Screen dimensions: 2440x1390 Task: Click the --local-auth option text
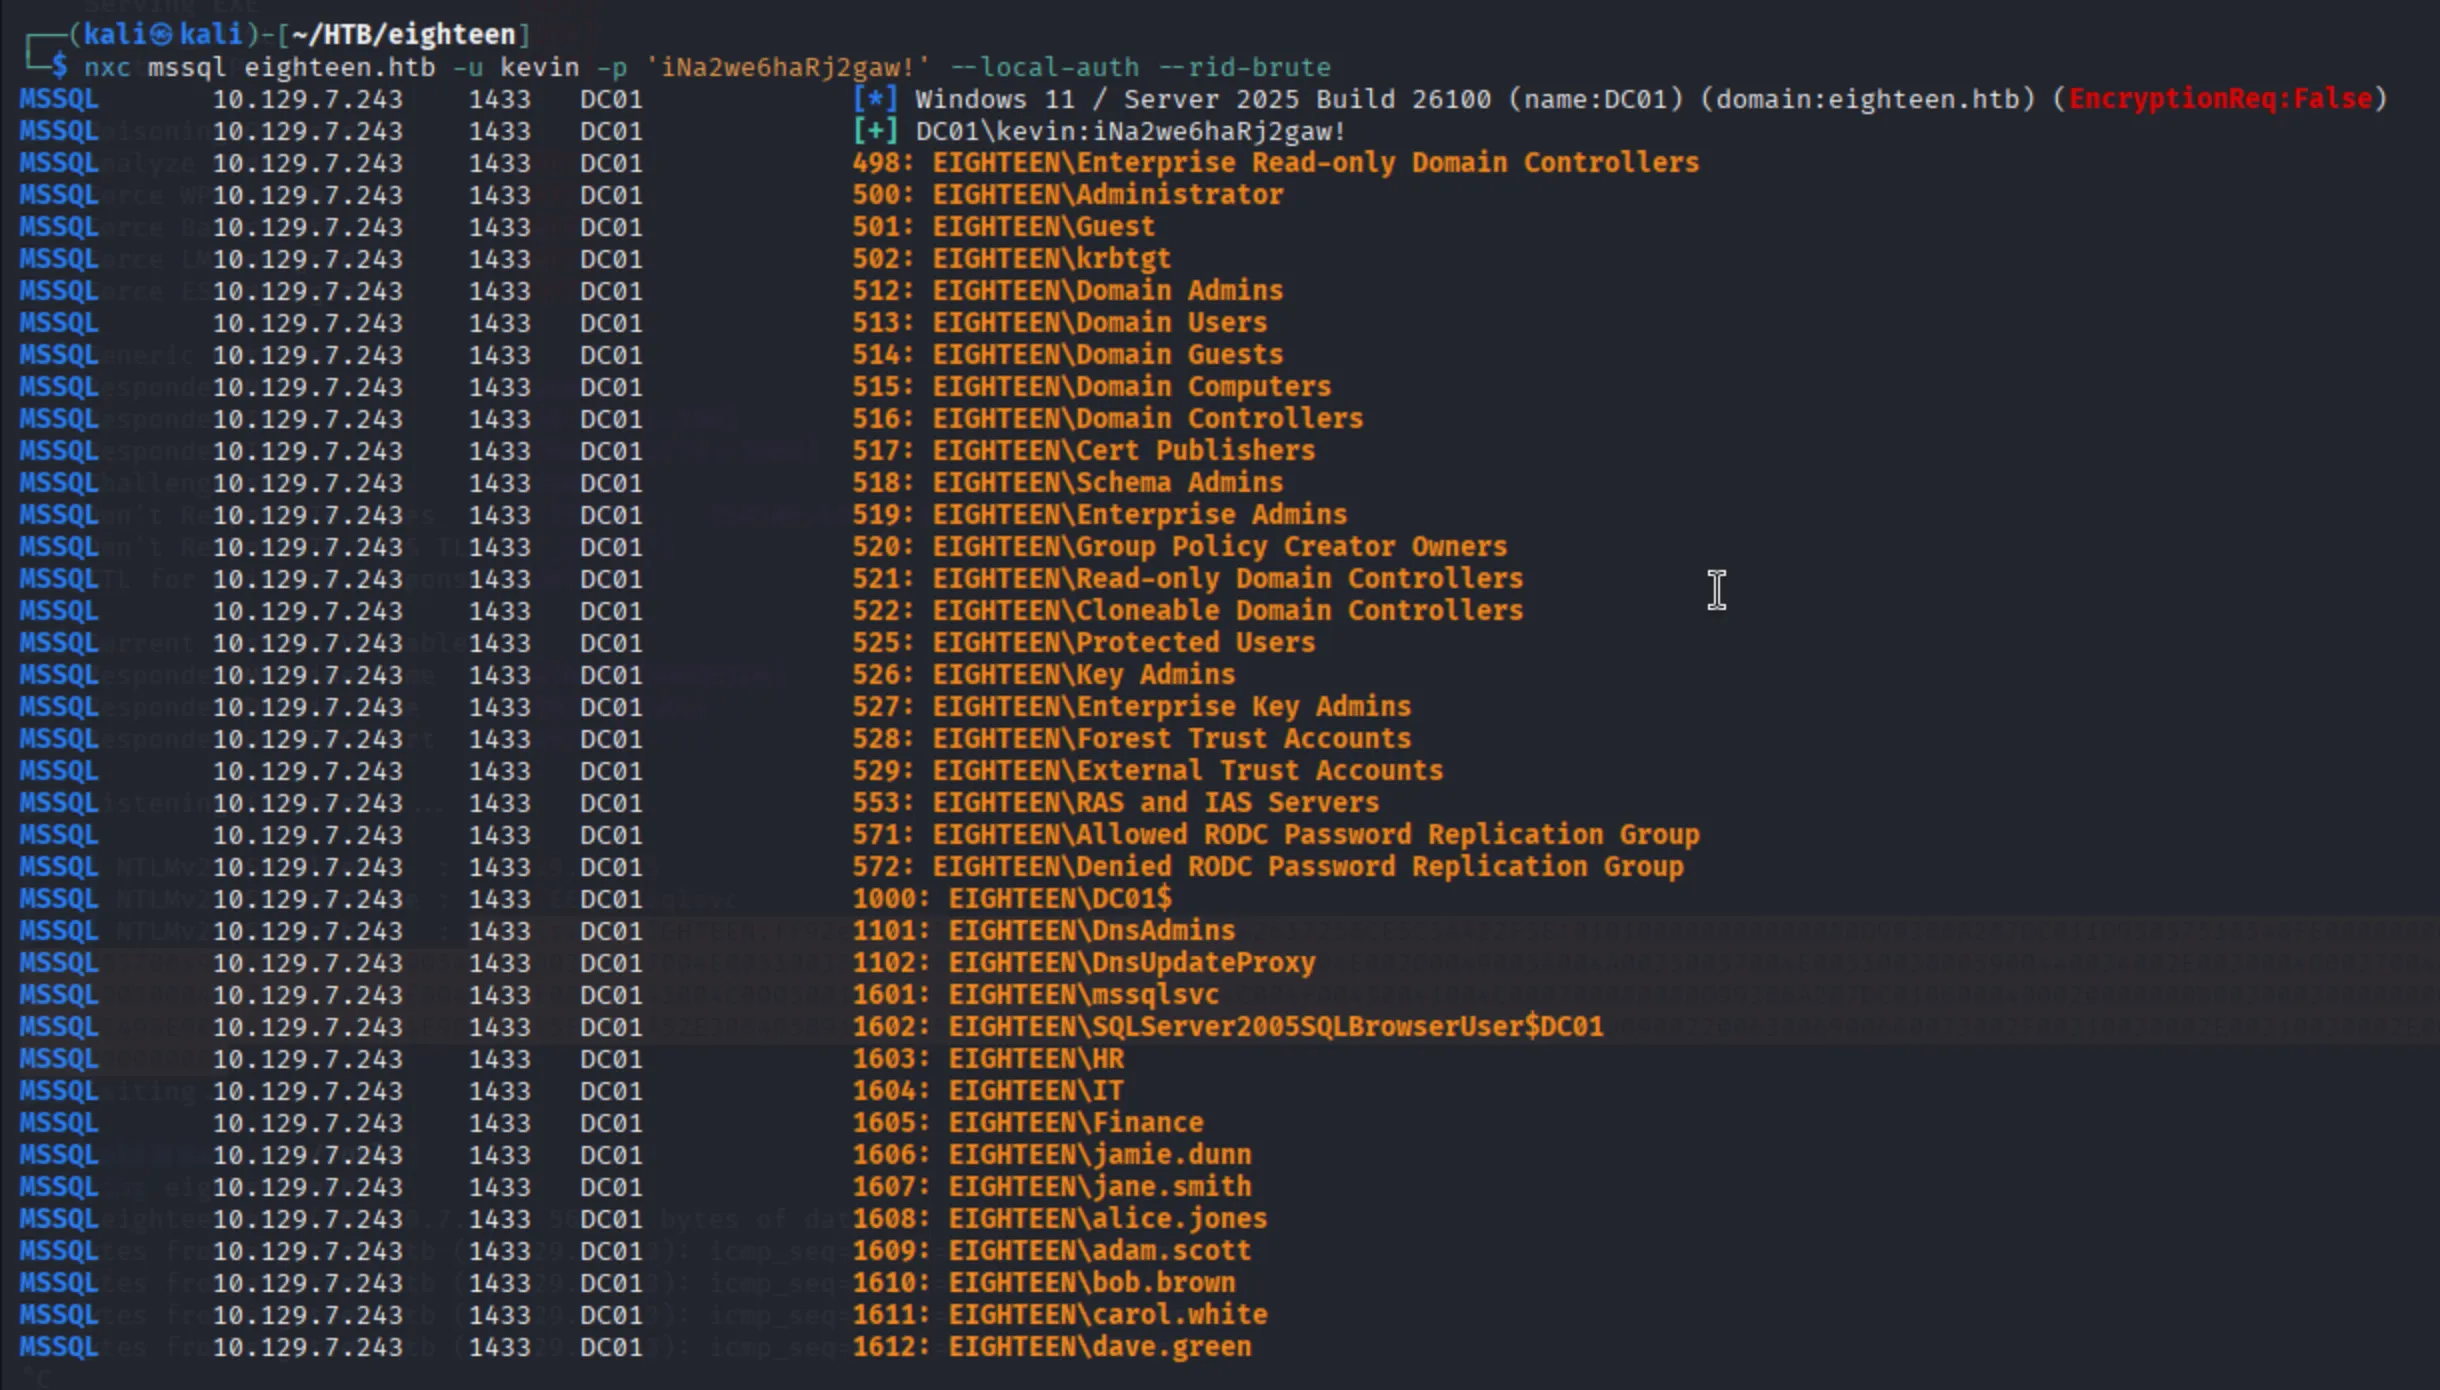click(x=1043, y=67)
